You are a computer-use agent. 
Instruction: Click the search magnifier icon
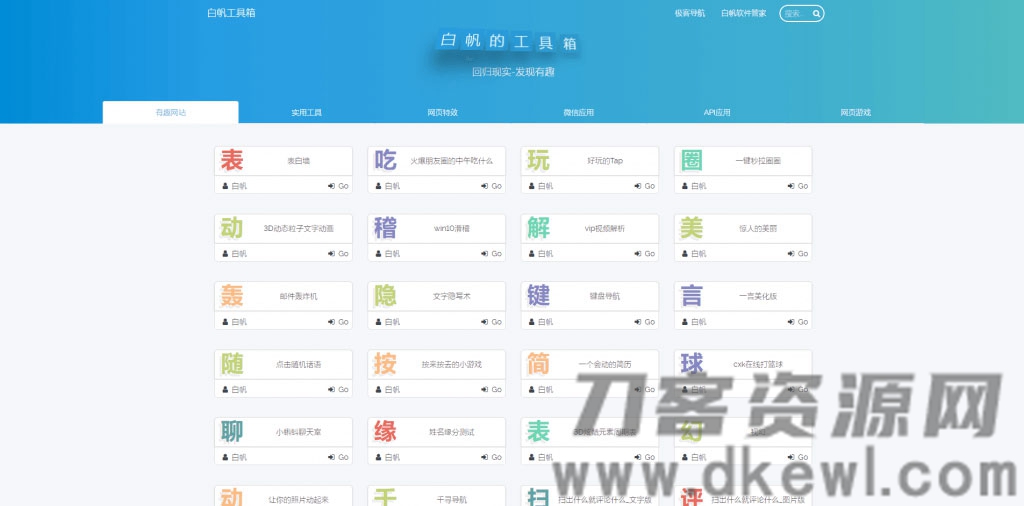[817, 14]
